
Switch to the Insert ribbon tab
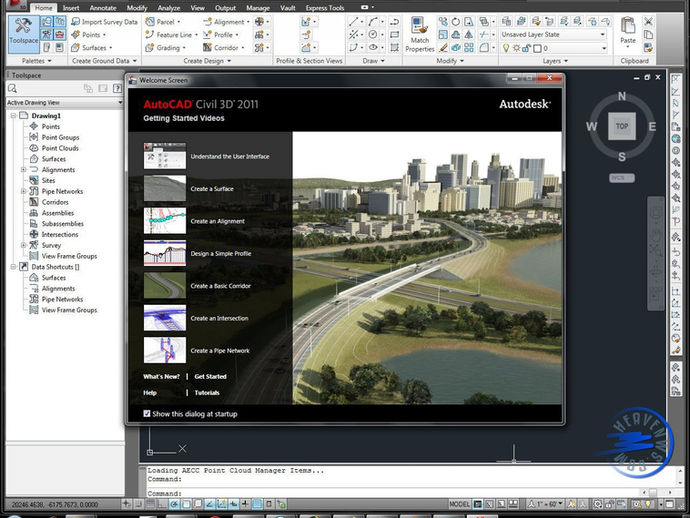pyautogui.click(x=71, y=8)
